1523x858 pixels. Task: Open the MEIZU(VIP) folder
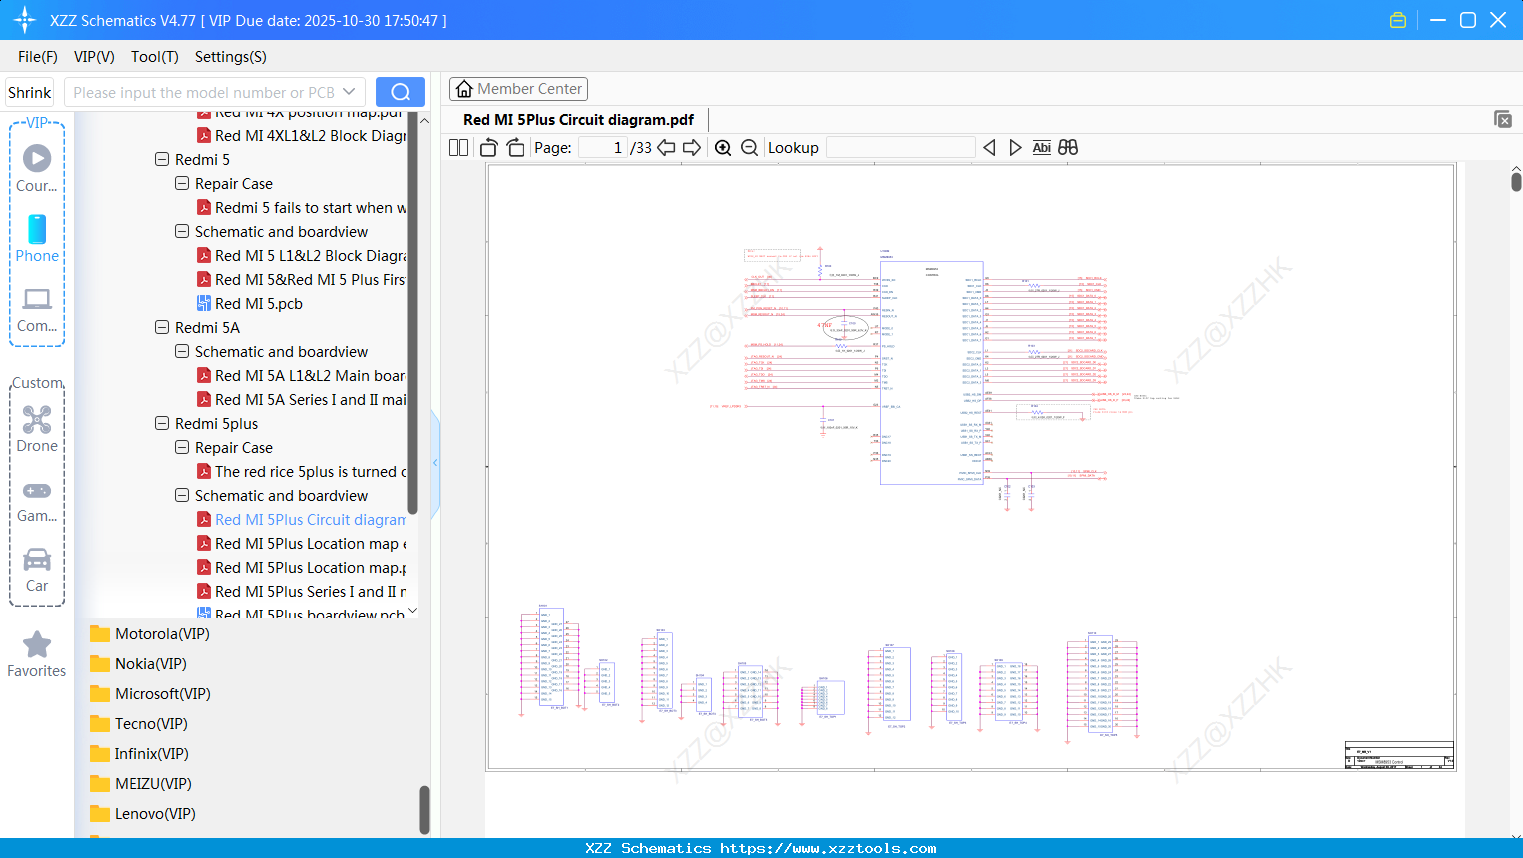(x=141, y=784)
